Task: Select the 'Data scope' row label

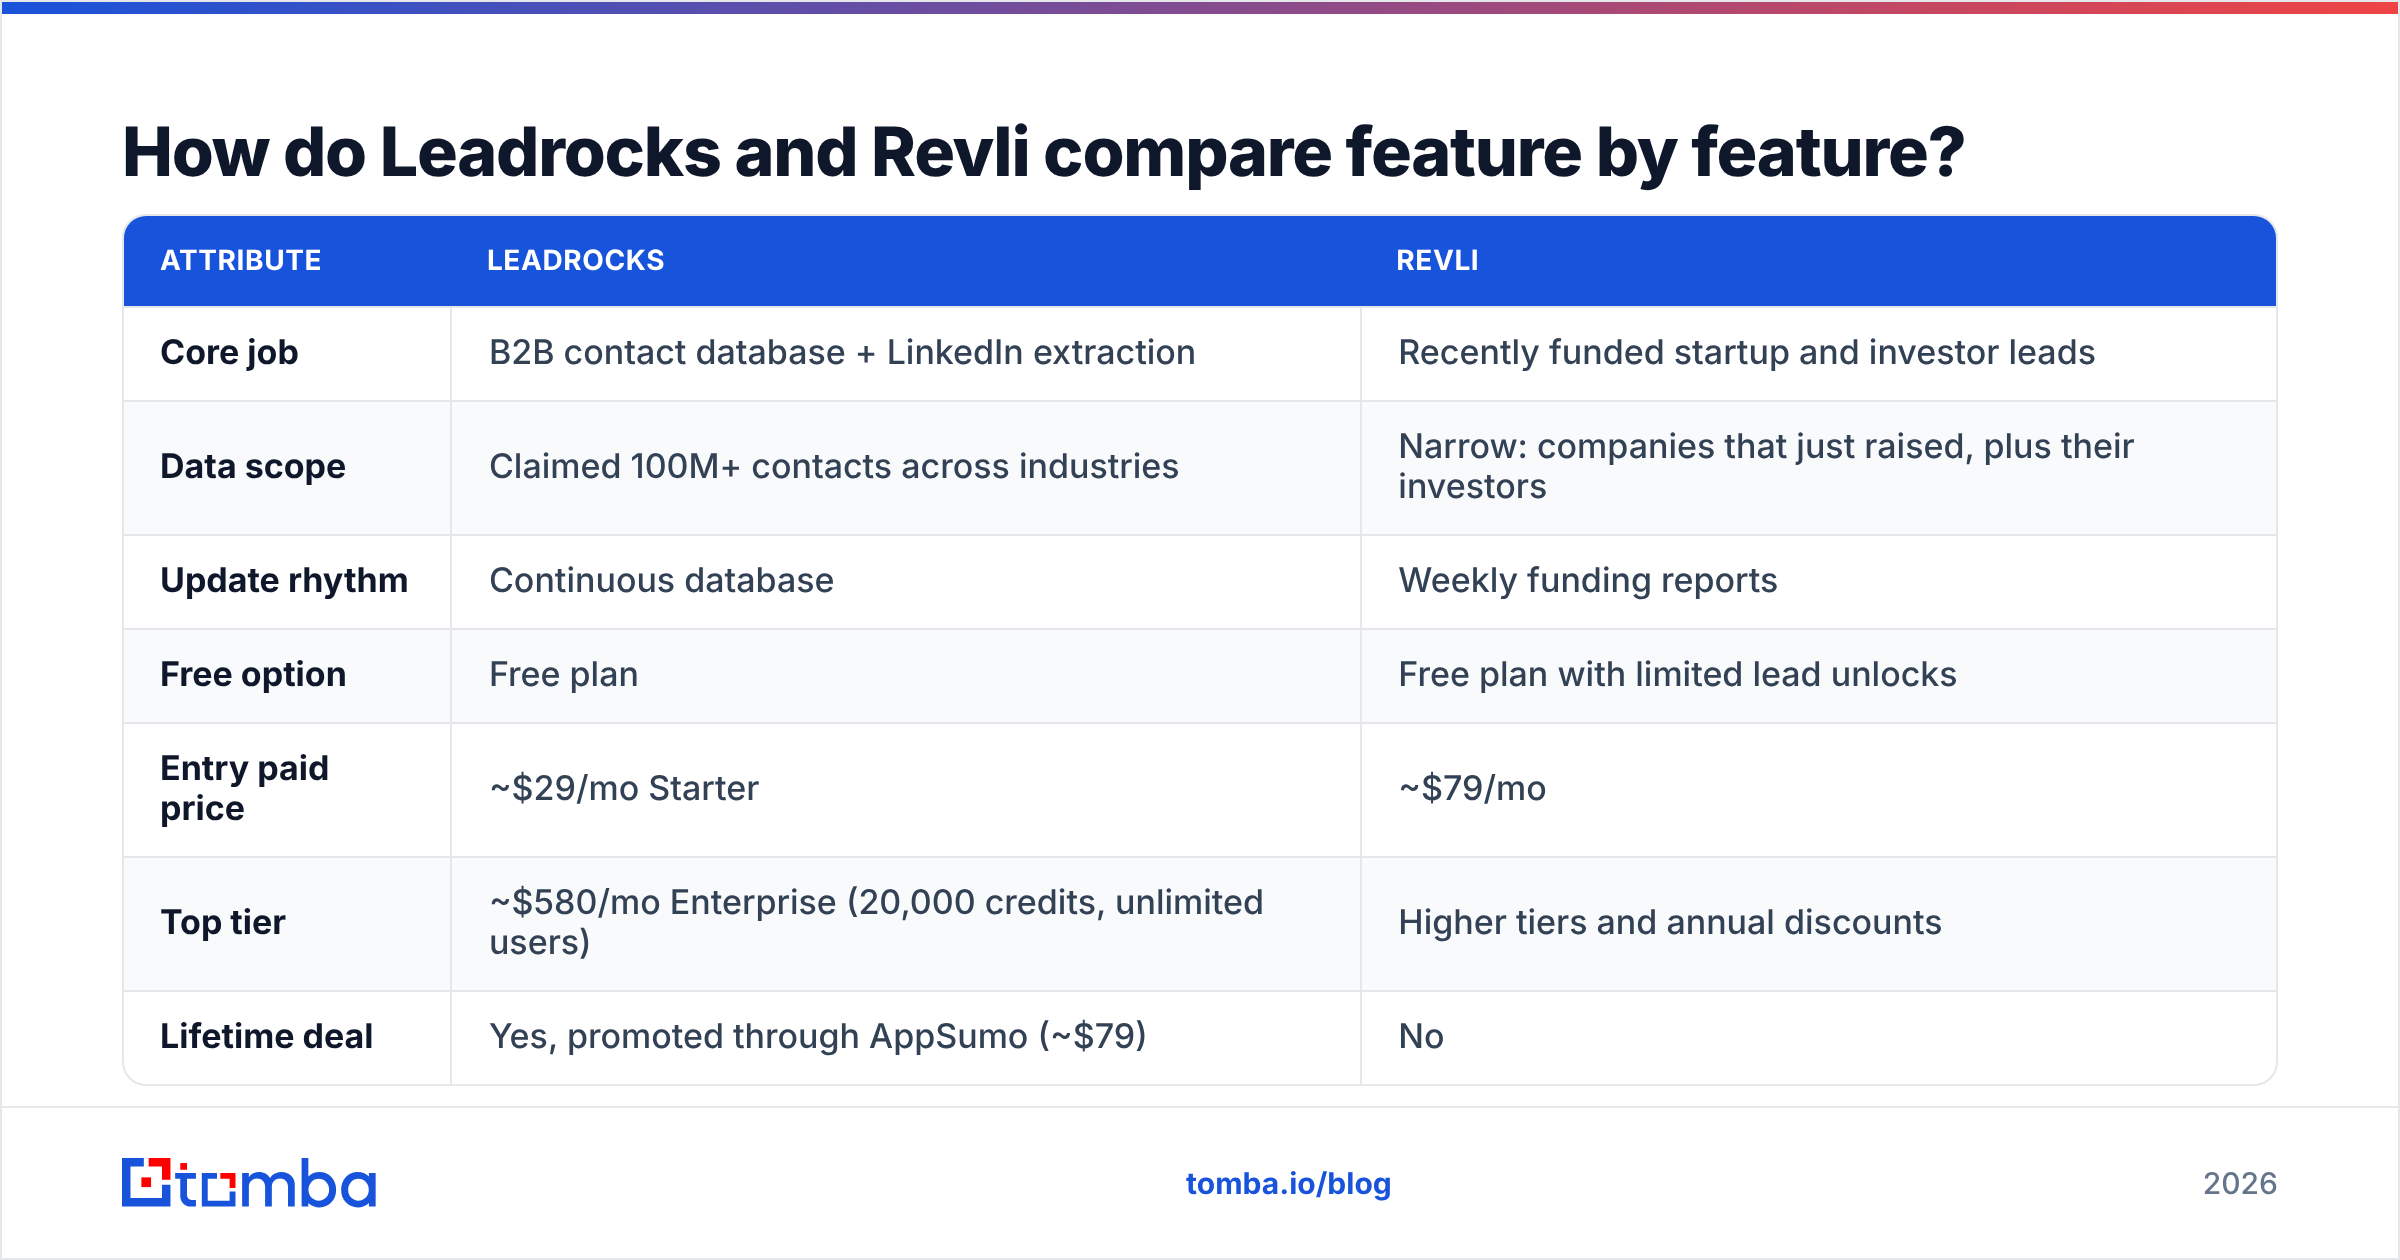Action: 253,467
